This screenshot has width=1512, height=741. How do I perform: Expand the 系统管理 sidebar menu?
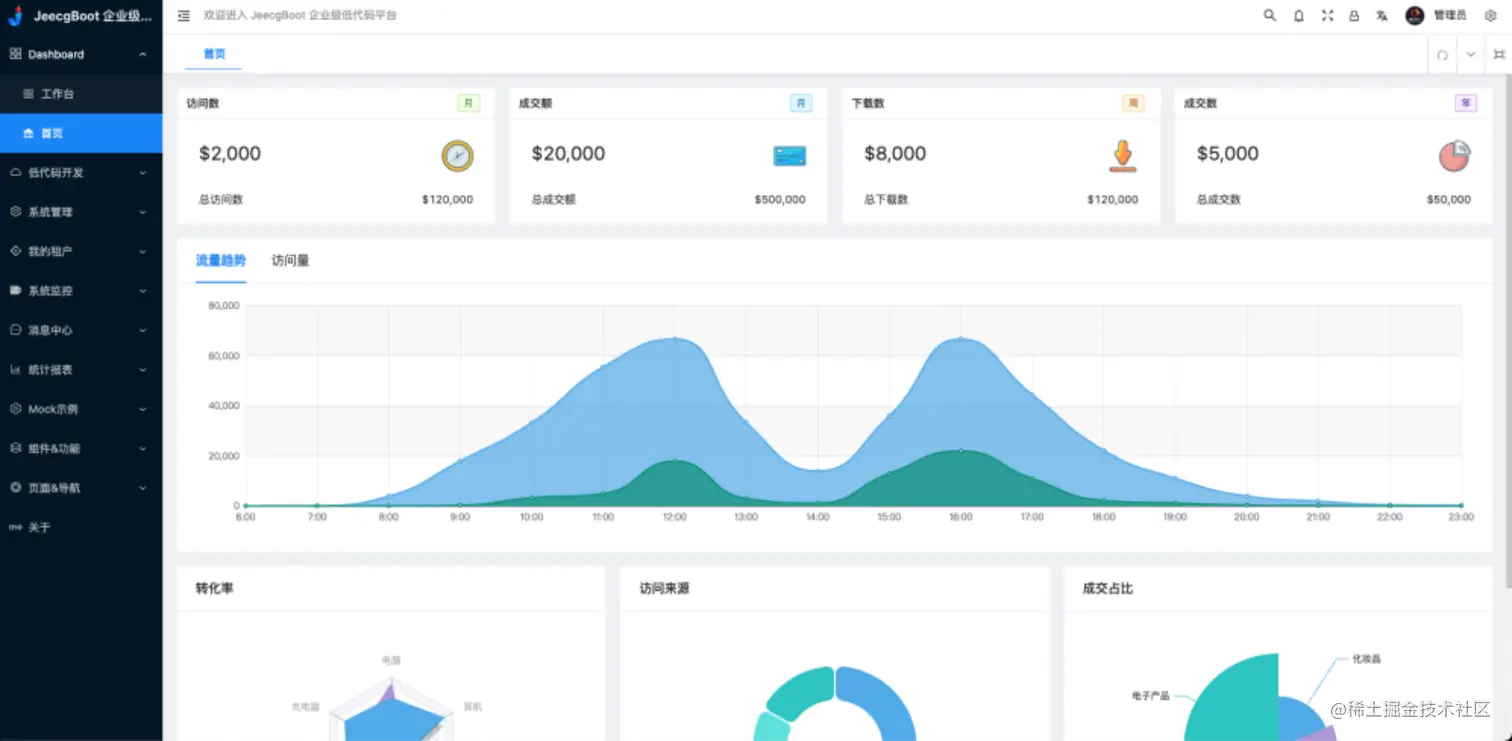click(81, 212)
